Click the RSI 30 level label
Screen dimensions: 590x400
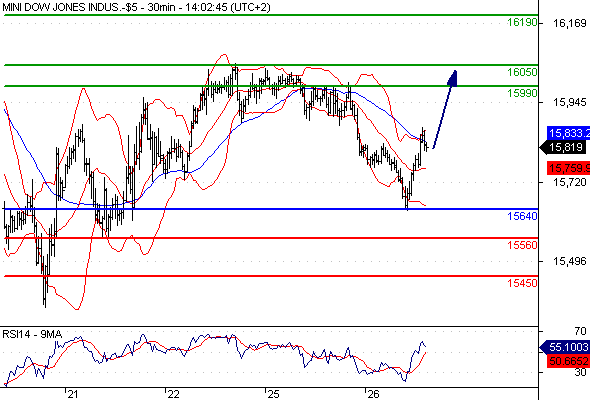click(x=580, y=372)
